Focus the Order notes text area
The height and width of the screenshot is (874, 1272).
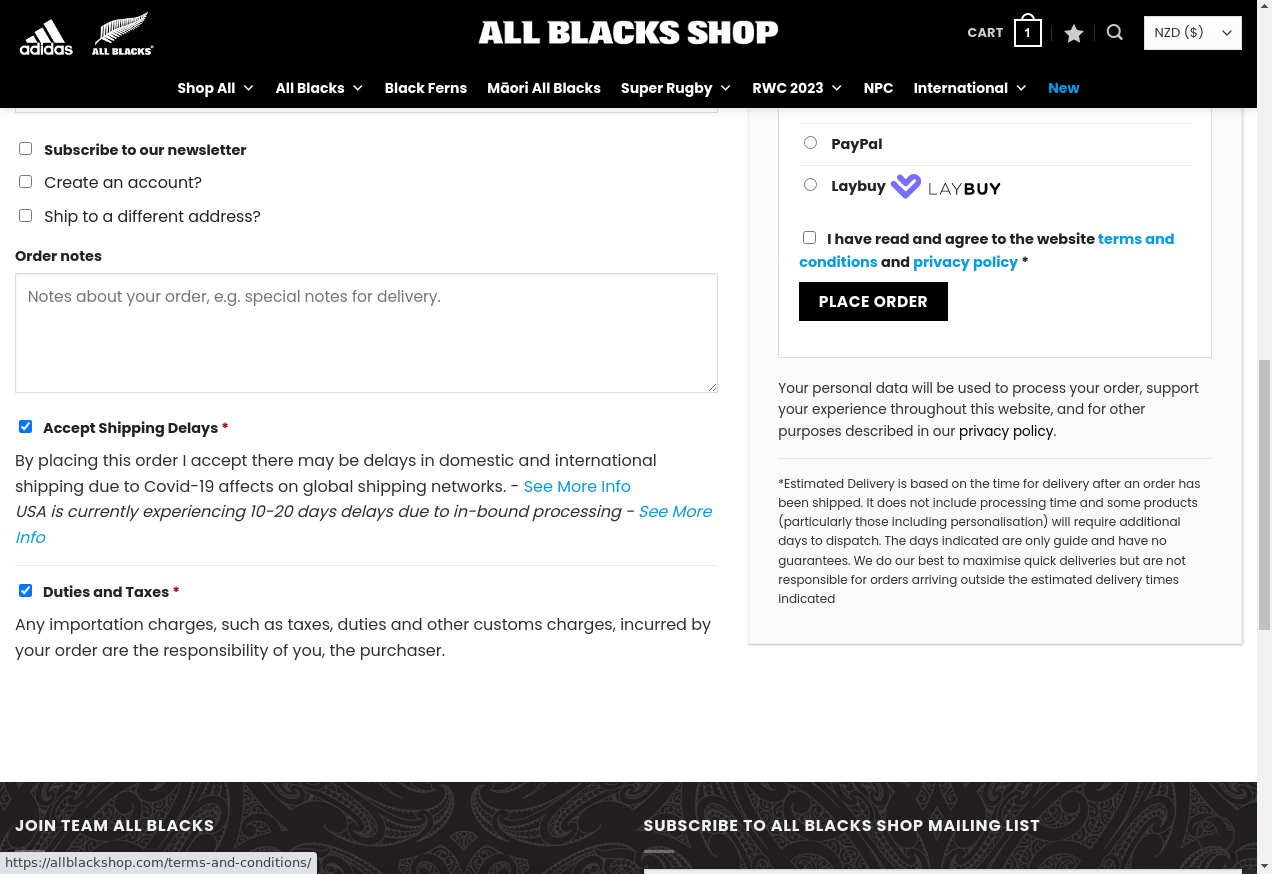366,333
